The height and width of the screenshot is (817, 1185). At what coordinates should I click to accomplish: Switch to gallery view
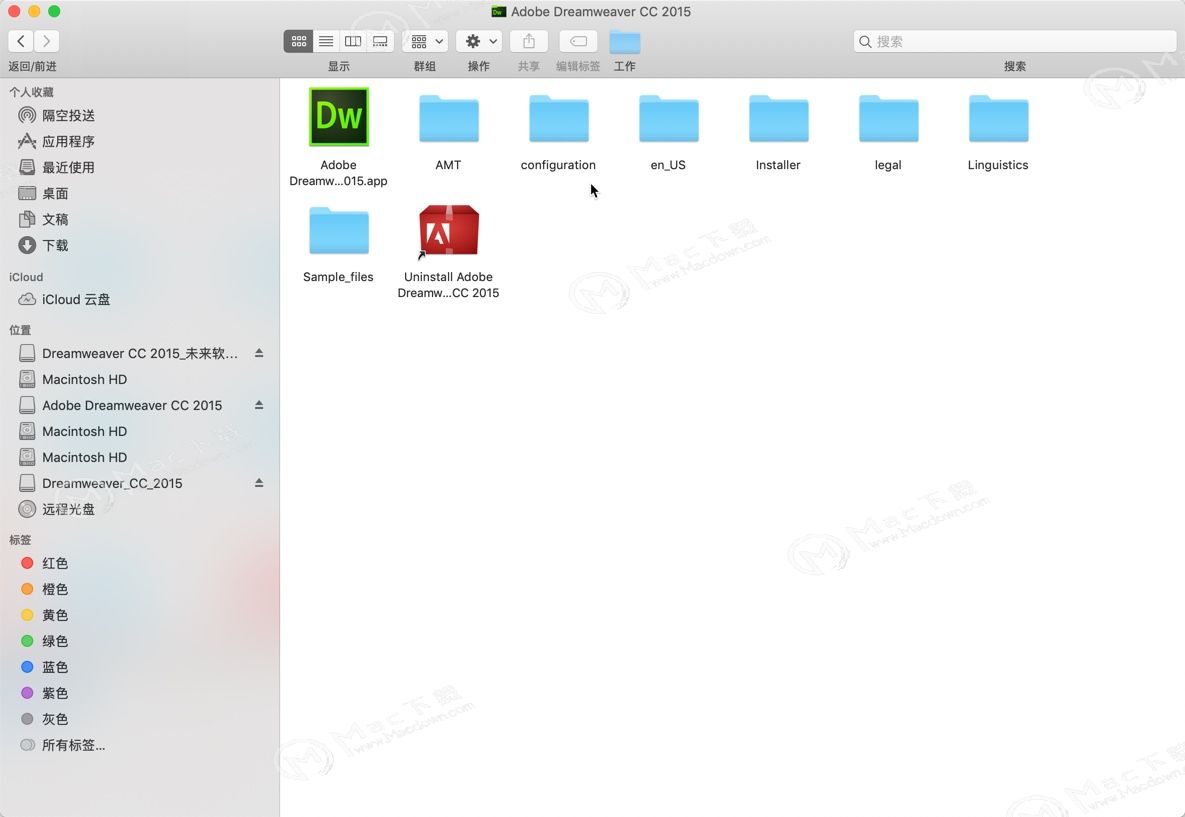click(381, 41)
